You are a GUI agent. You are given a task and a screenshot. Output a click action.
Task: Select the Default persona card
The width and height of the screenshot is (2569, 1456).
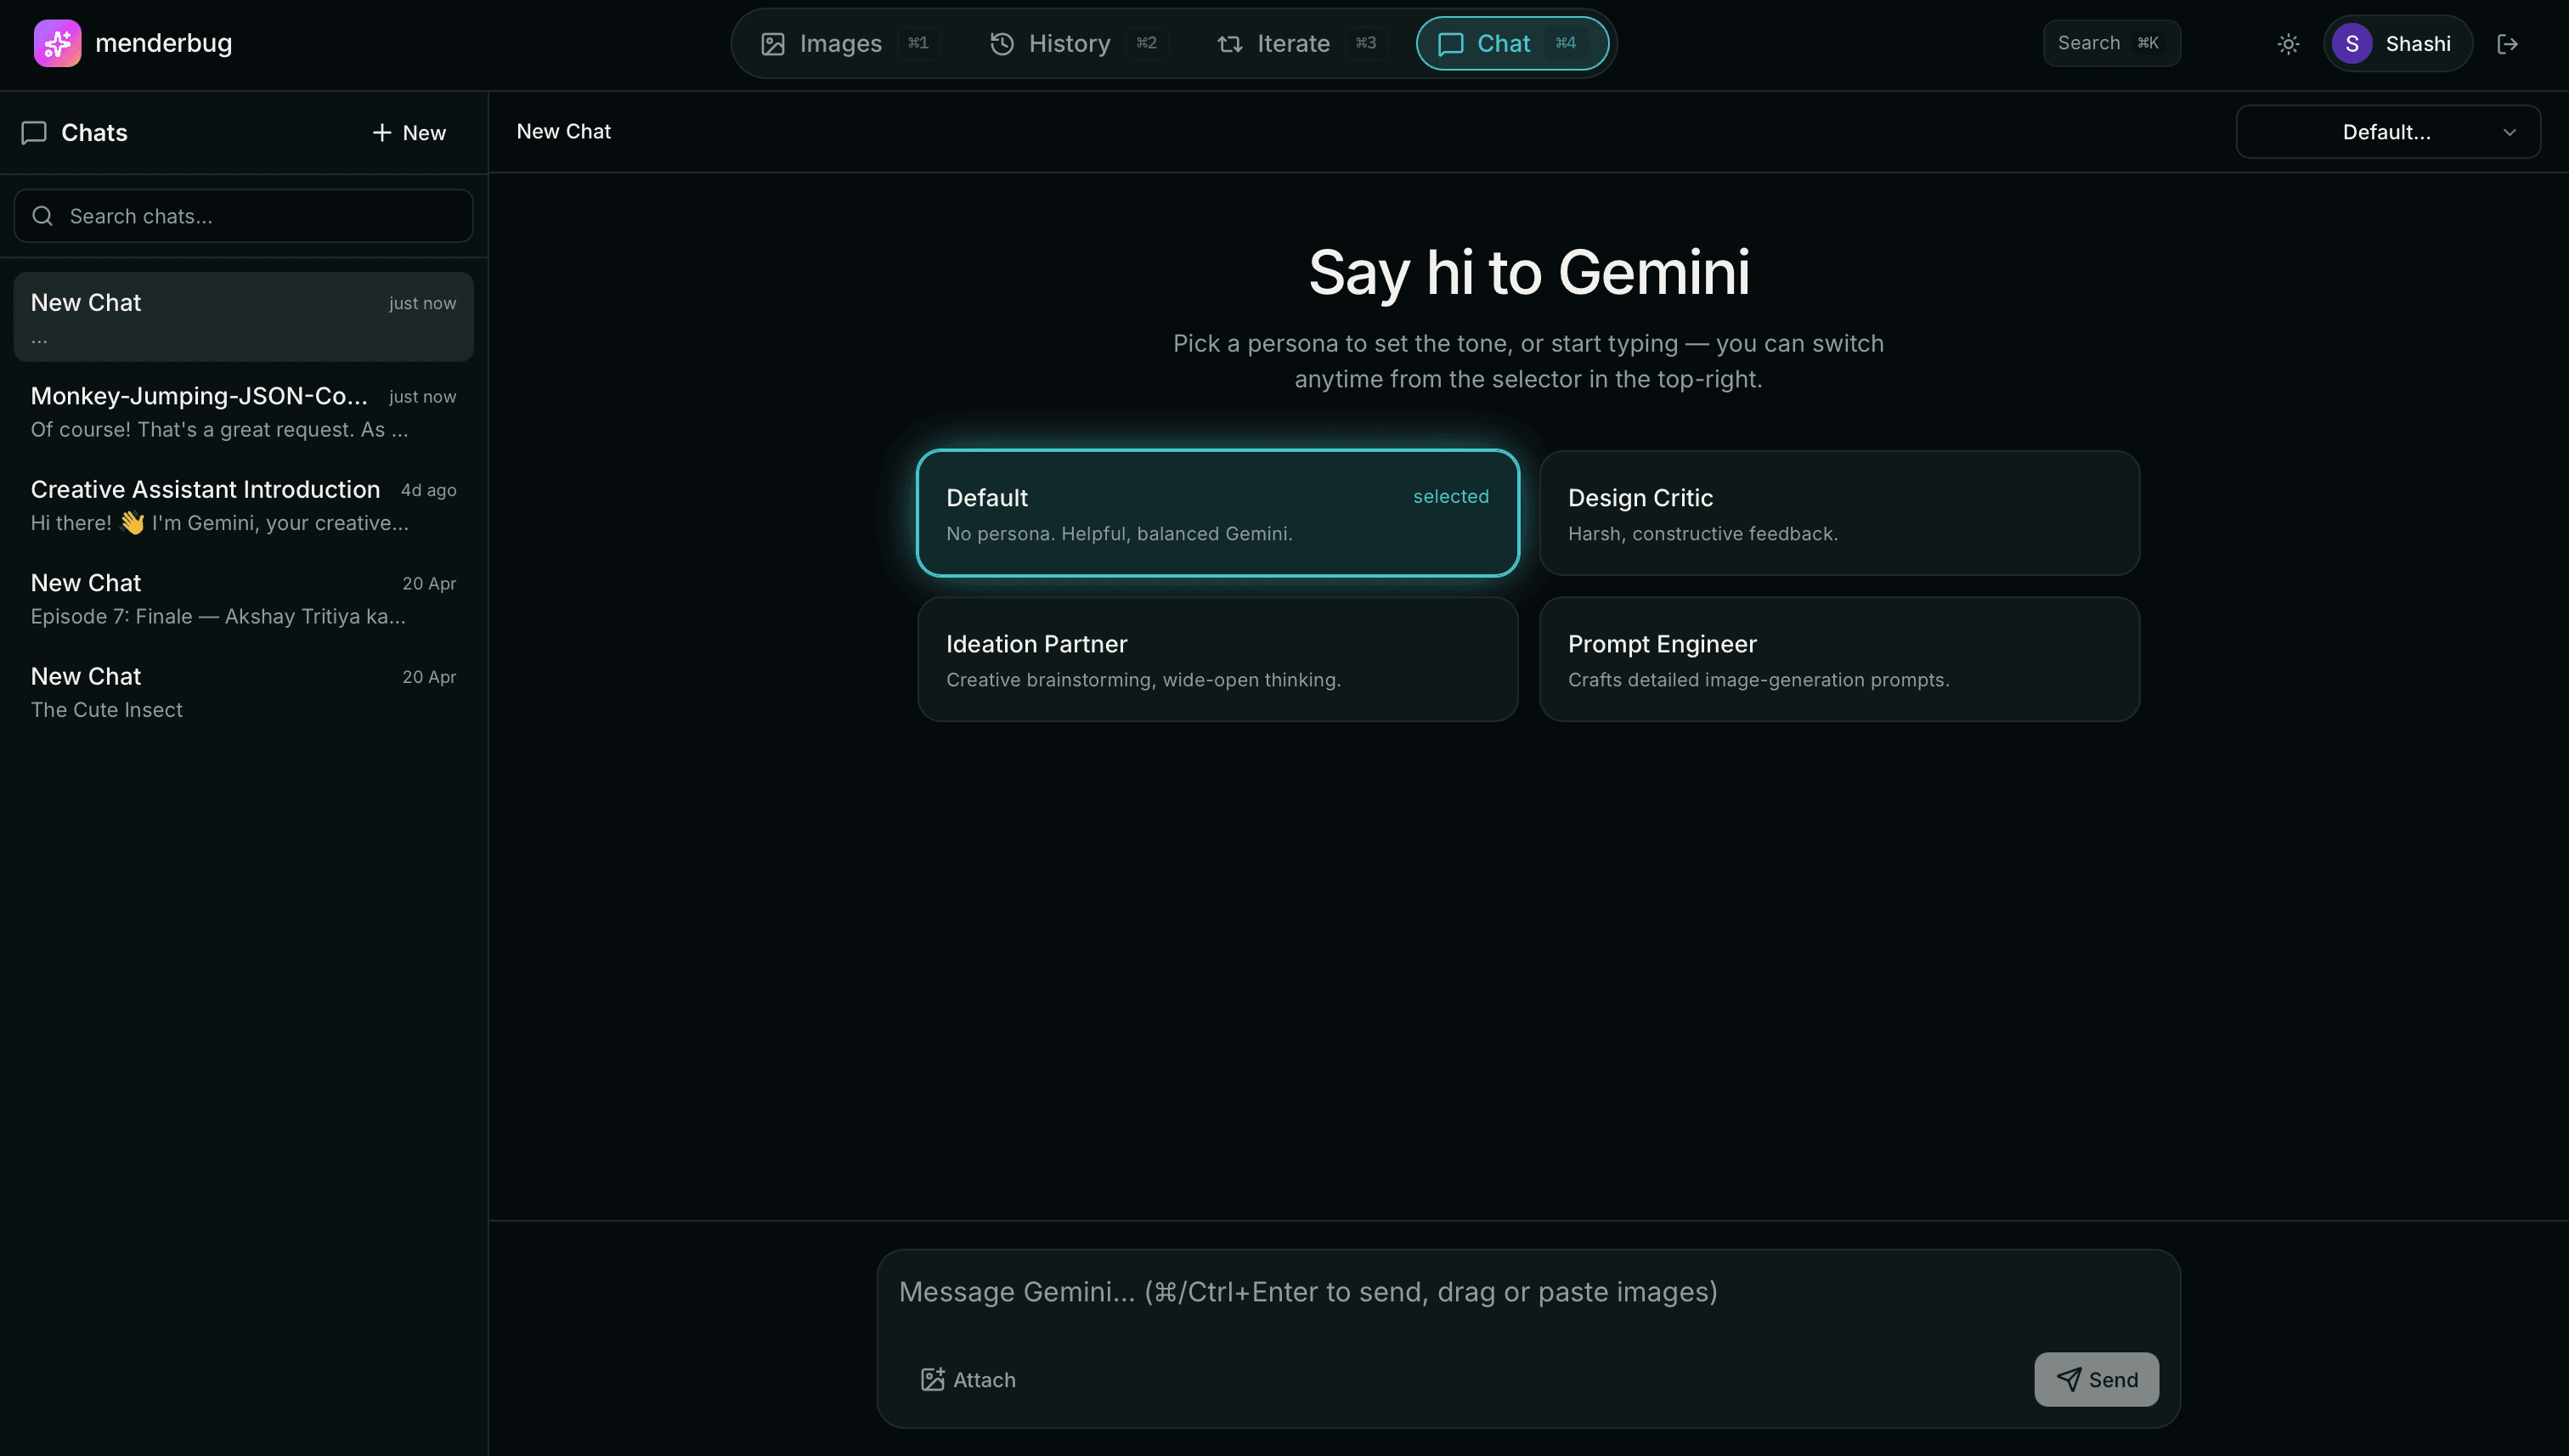click(x=1217, y=513)
